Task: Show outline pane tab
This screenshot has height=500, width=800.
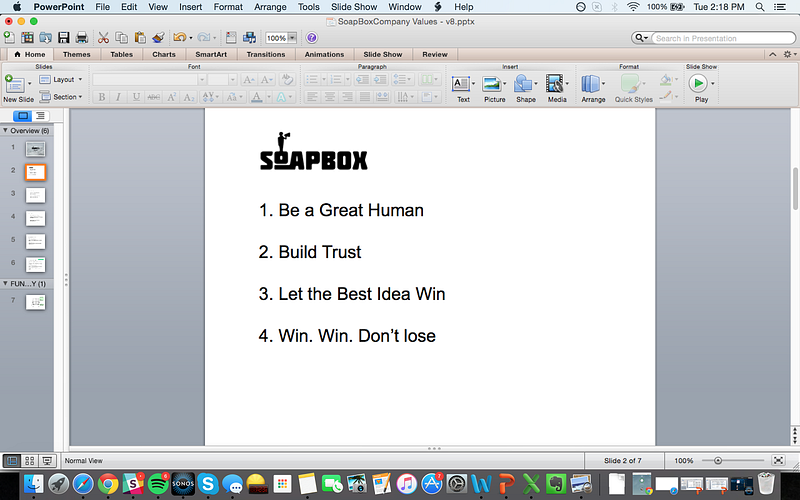Action: [x=40, y=116]
